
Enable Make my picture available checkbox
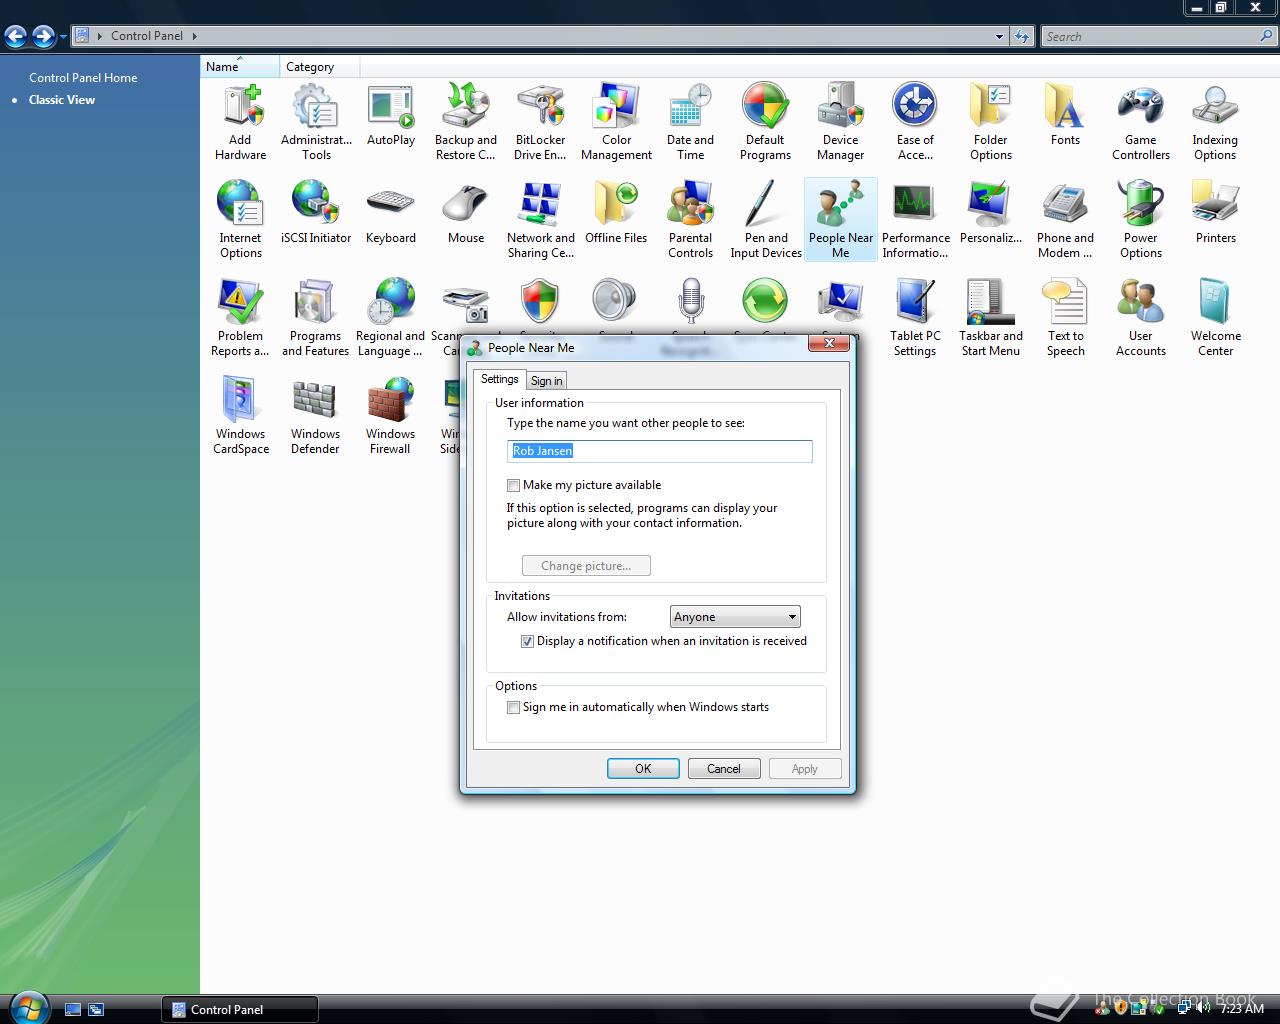[x=514, y=485]
